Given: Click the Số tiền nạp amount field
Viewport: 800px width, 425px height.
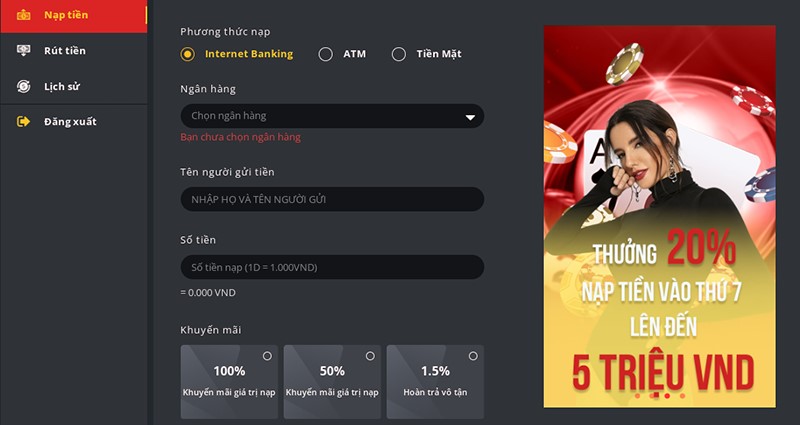Looking at the screenshot, I should pyautogui.click(x=332, y=267).
